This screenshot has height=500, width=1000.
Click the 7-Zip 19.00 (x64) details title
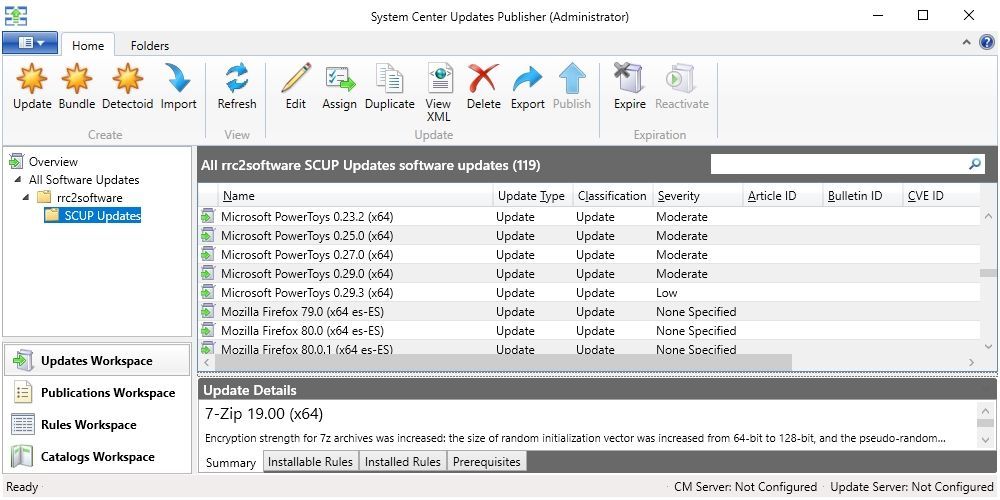(x=264, y=414)
